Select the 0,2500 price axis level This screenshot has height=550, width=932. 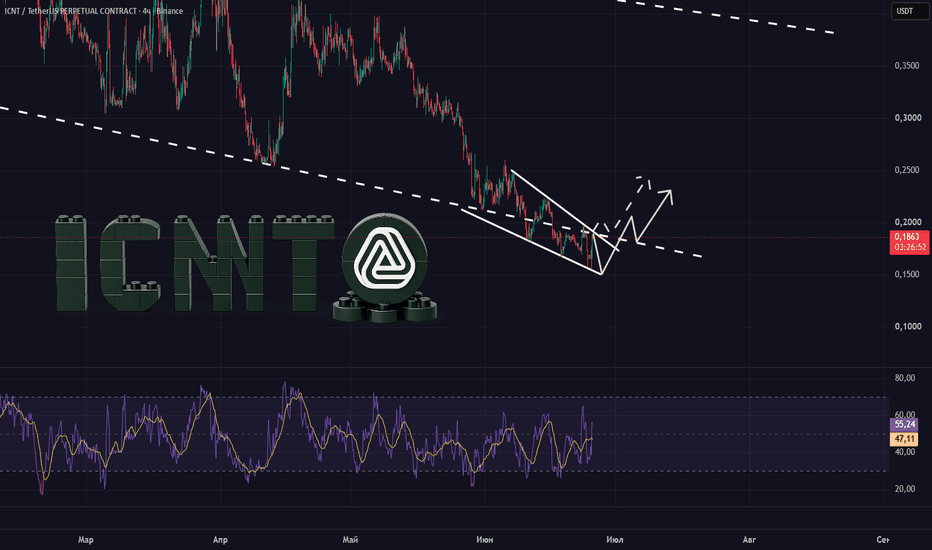point(908,170)
